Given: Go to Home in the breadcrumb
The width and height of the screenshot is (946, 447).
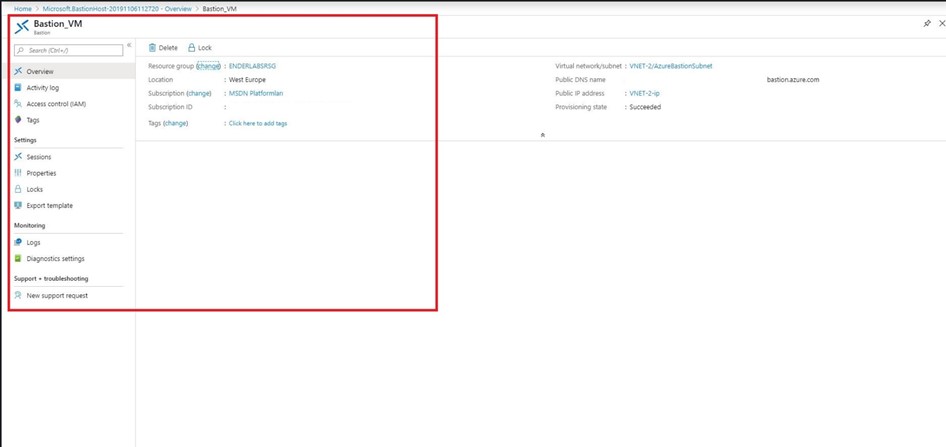Looking at the screenshot, I should [x=22, y=9].
